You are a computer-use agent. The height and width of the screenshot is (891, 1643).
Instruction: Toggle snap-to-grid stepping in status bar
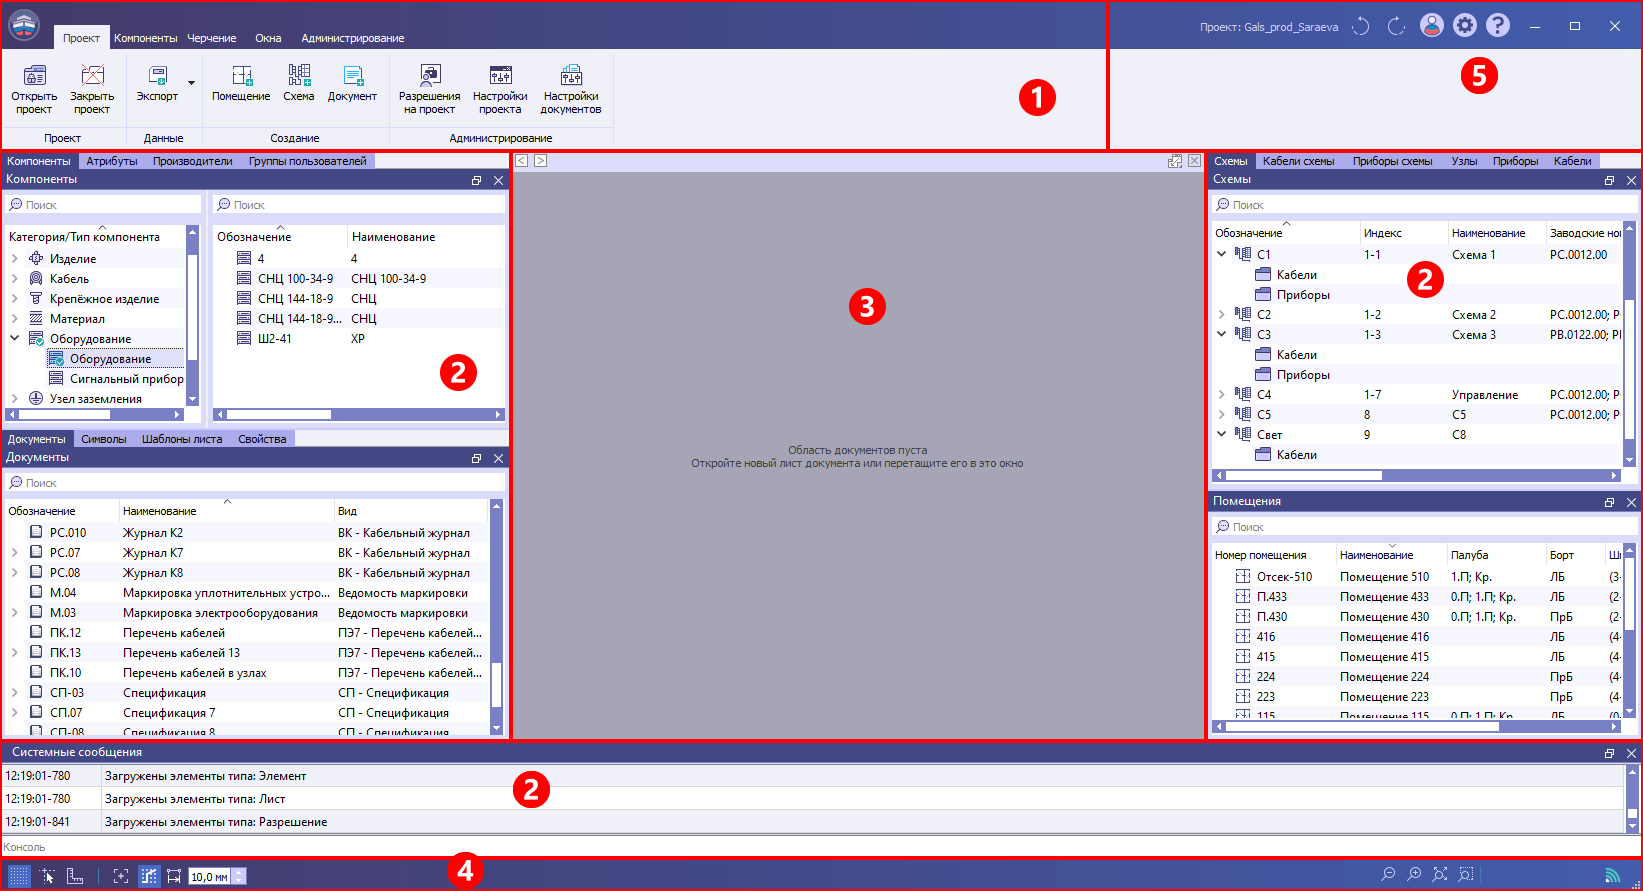click(148, 876)
